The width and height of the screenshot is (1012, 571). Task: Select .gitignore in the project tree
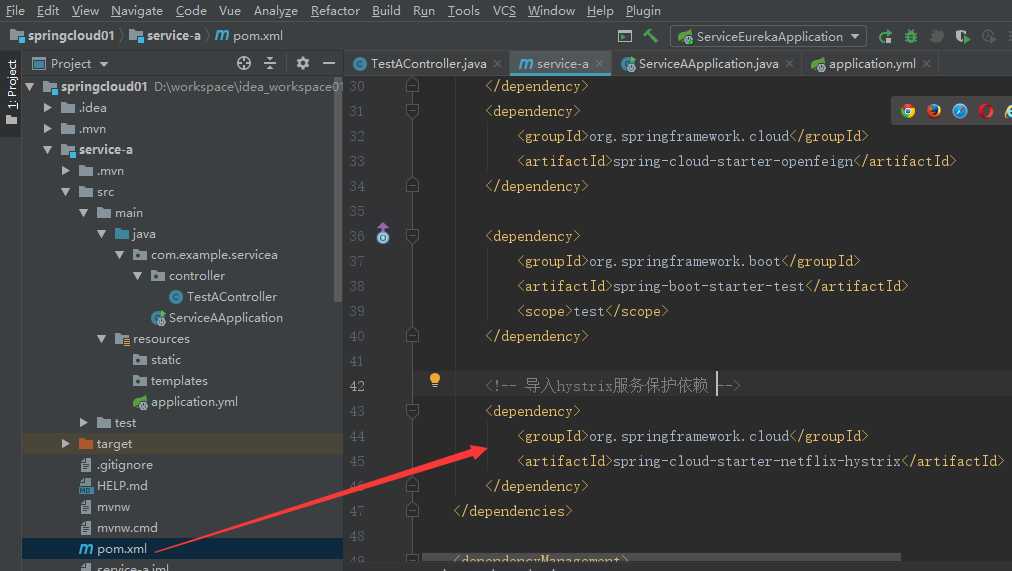pos(125,465)
